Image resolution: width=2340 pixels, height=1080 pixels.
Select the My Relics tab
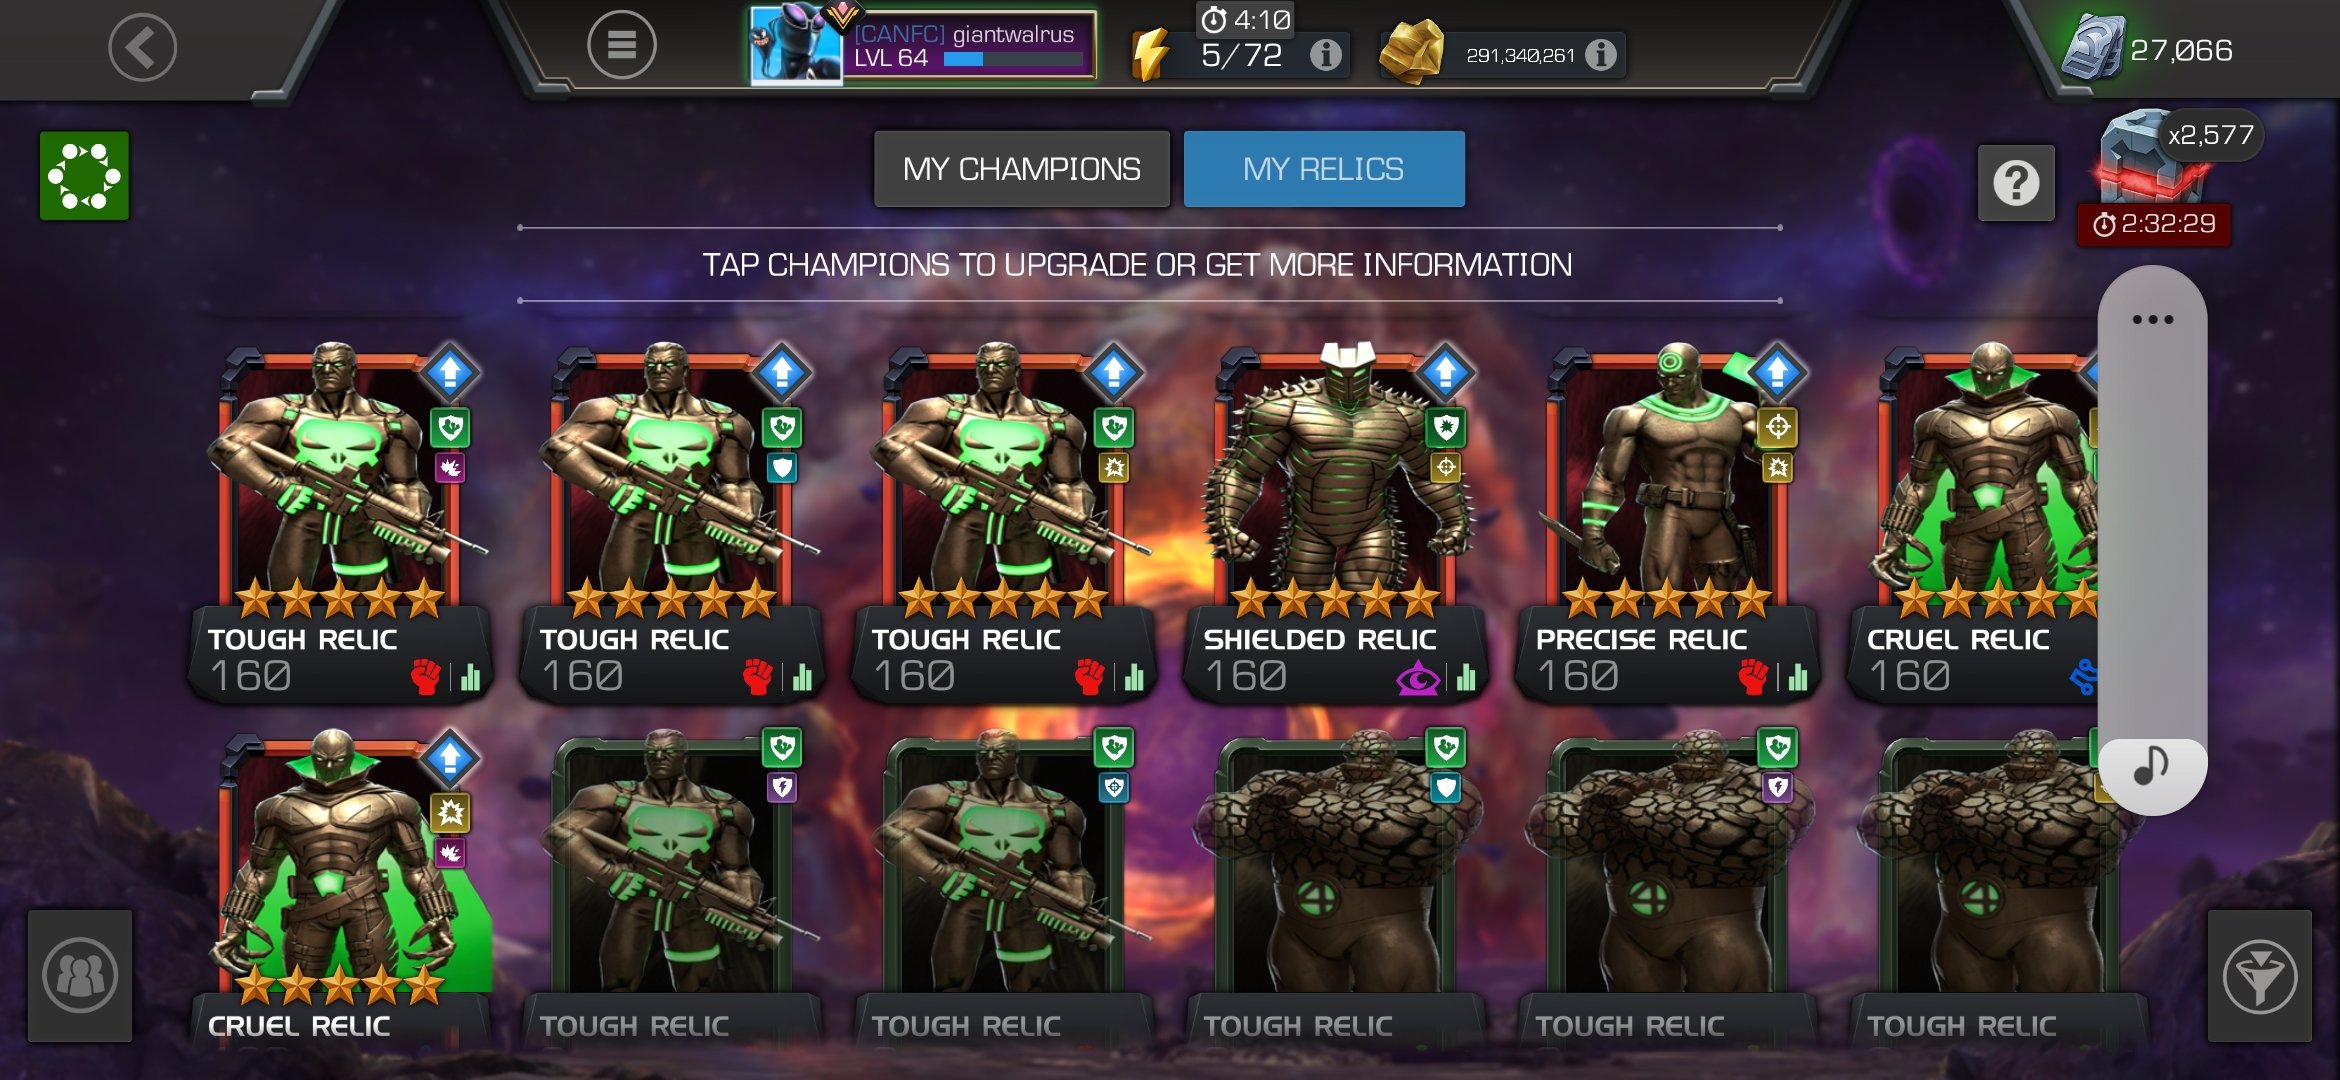[1324, 169]
